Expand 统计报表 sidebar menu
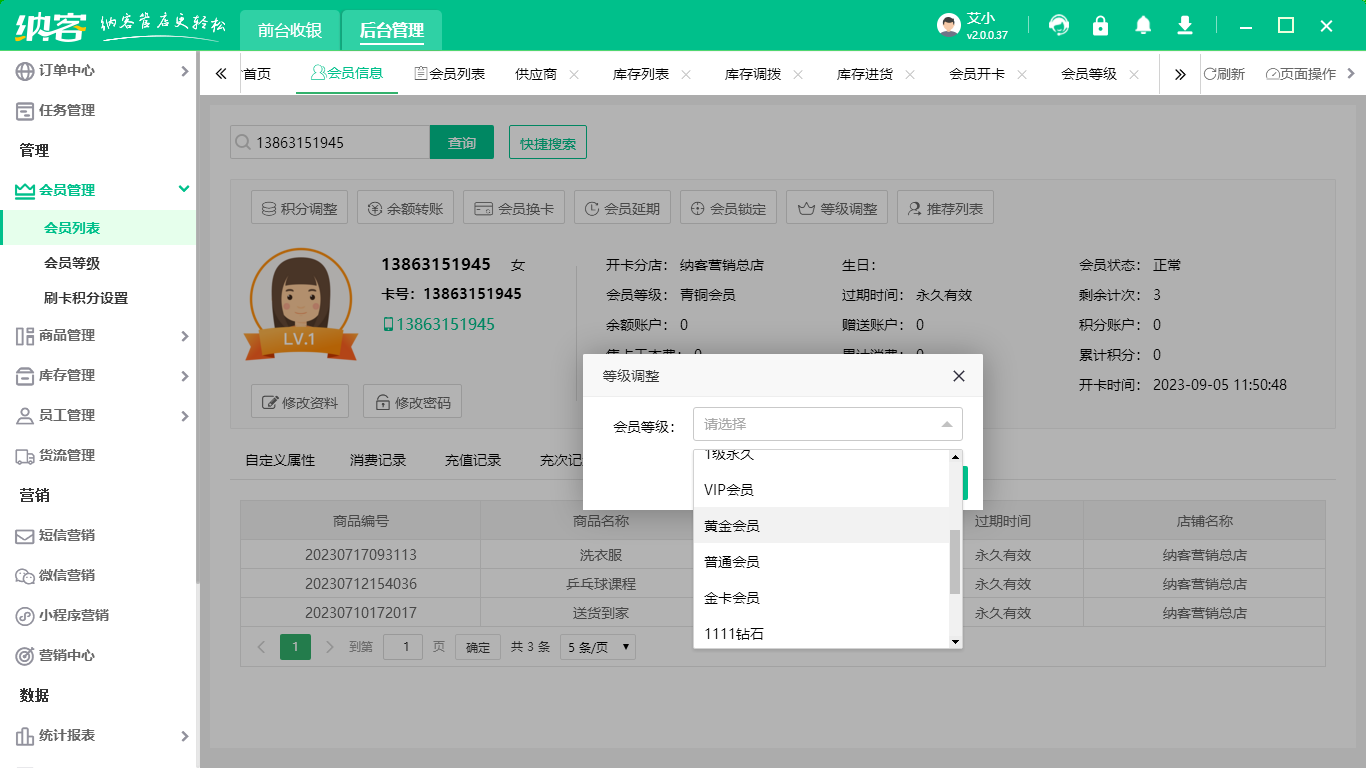 pyautogui.click(x=98, y=736)
